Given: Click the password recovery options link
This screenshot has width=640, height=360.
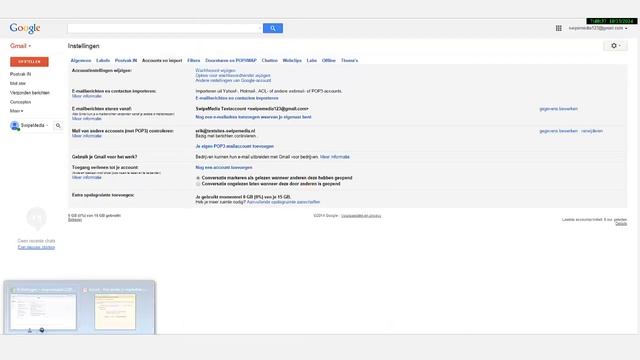Looking at the screenshot, I should (x=233, y=76).
